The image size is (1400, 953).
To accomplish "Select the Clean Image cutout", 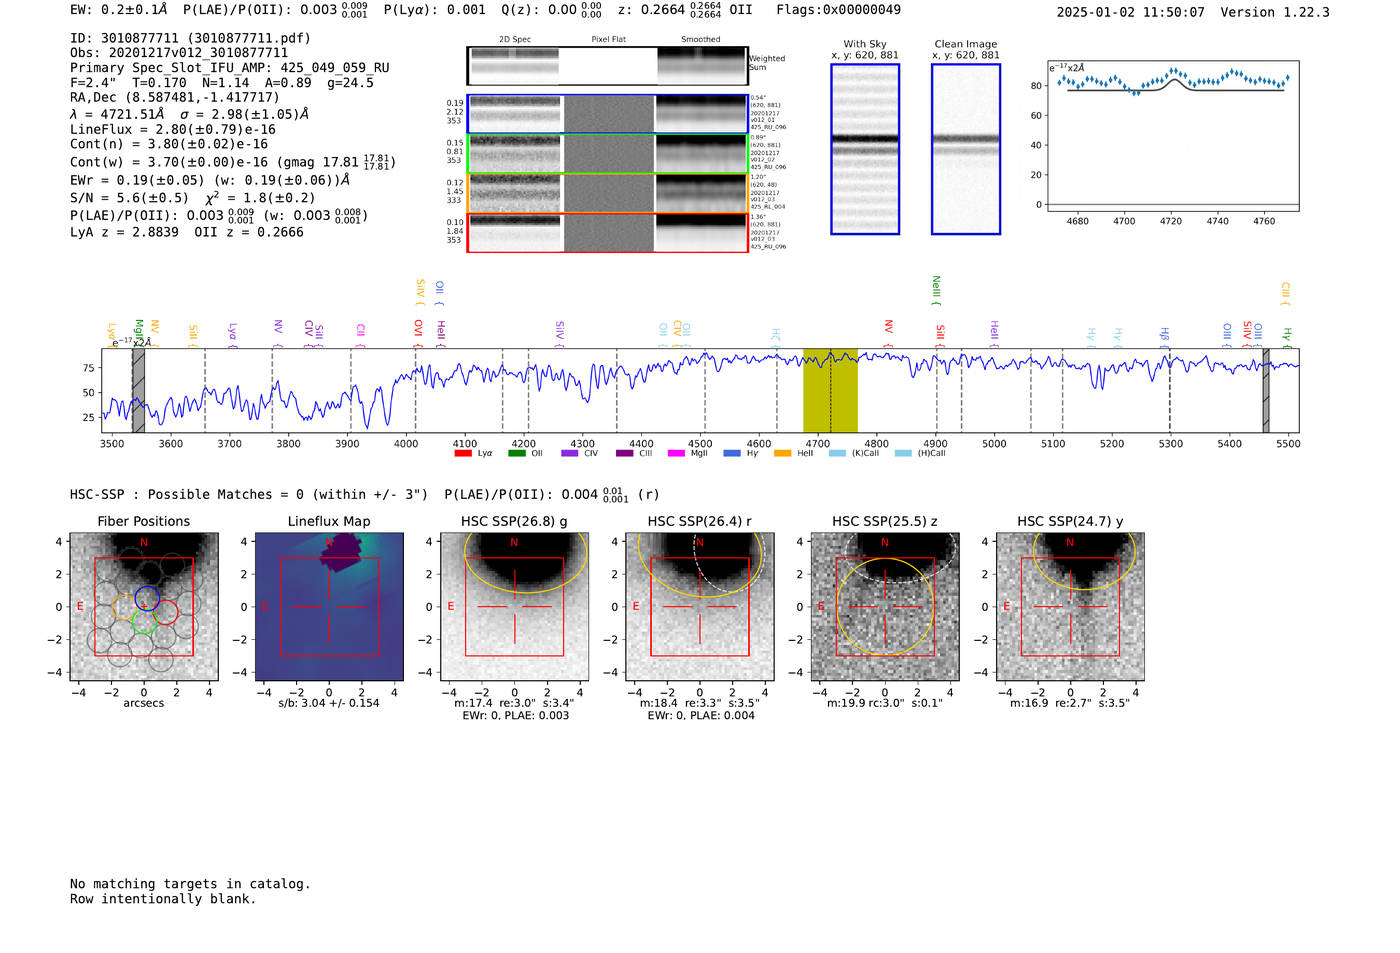I will click(966, 149).
